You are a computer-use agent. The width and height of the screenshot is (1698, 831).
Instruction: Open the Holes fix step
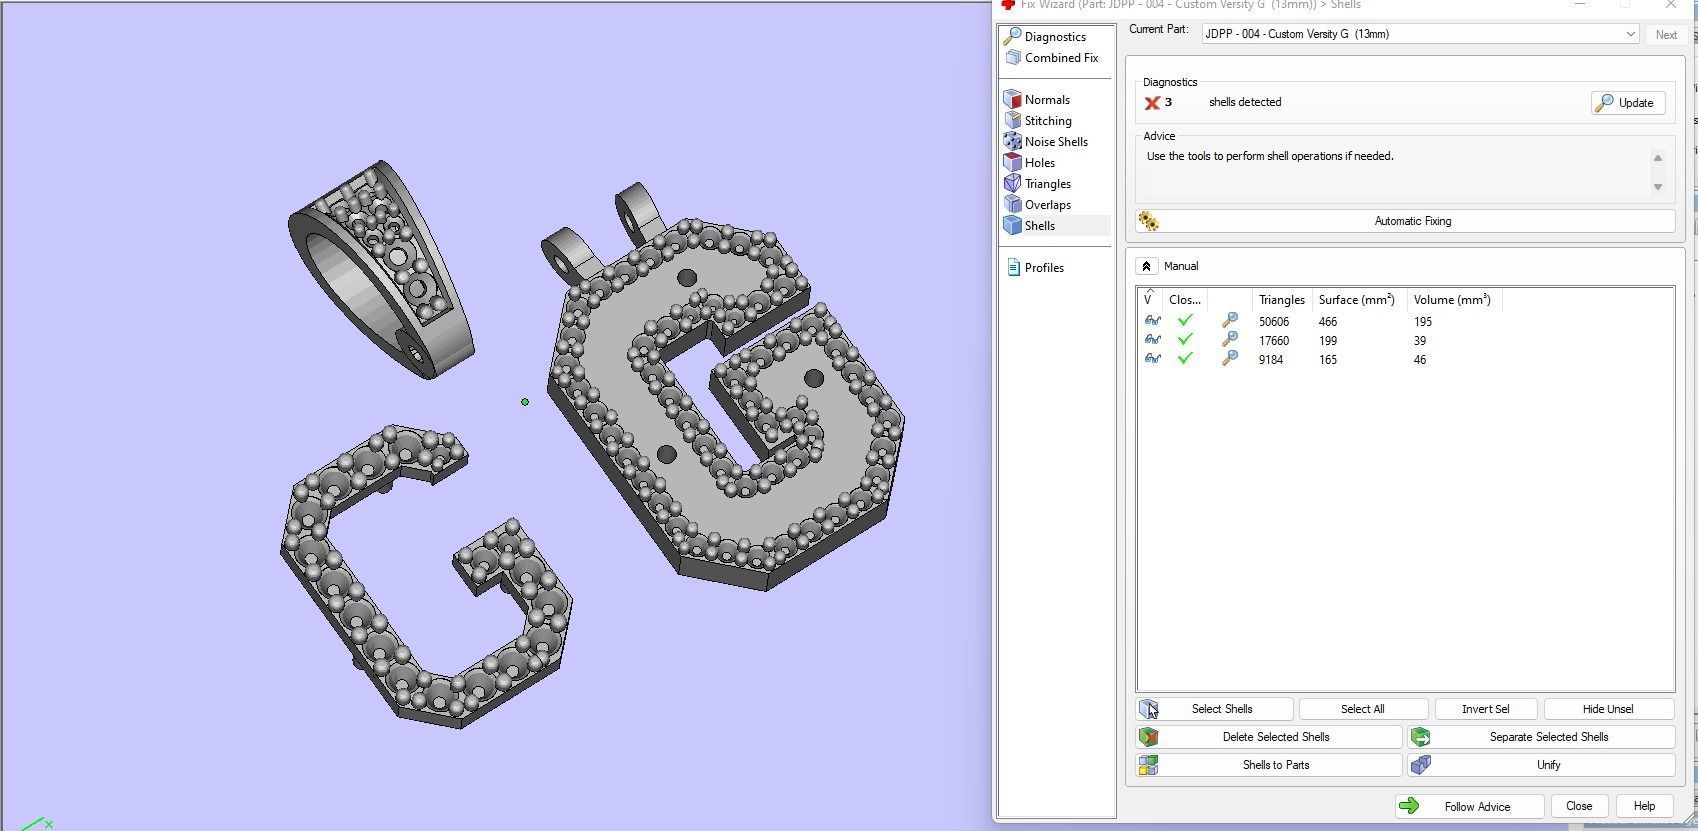coord(1039,163)
